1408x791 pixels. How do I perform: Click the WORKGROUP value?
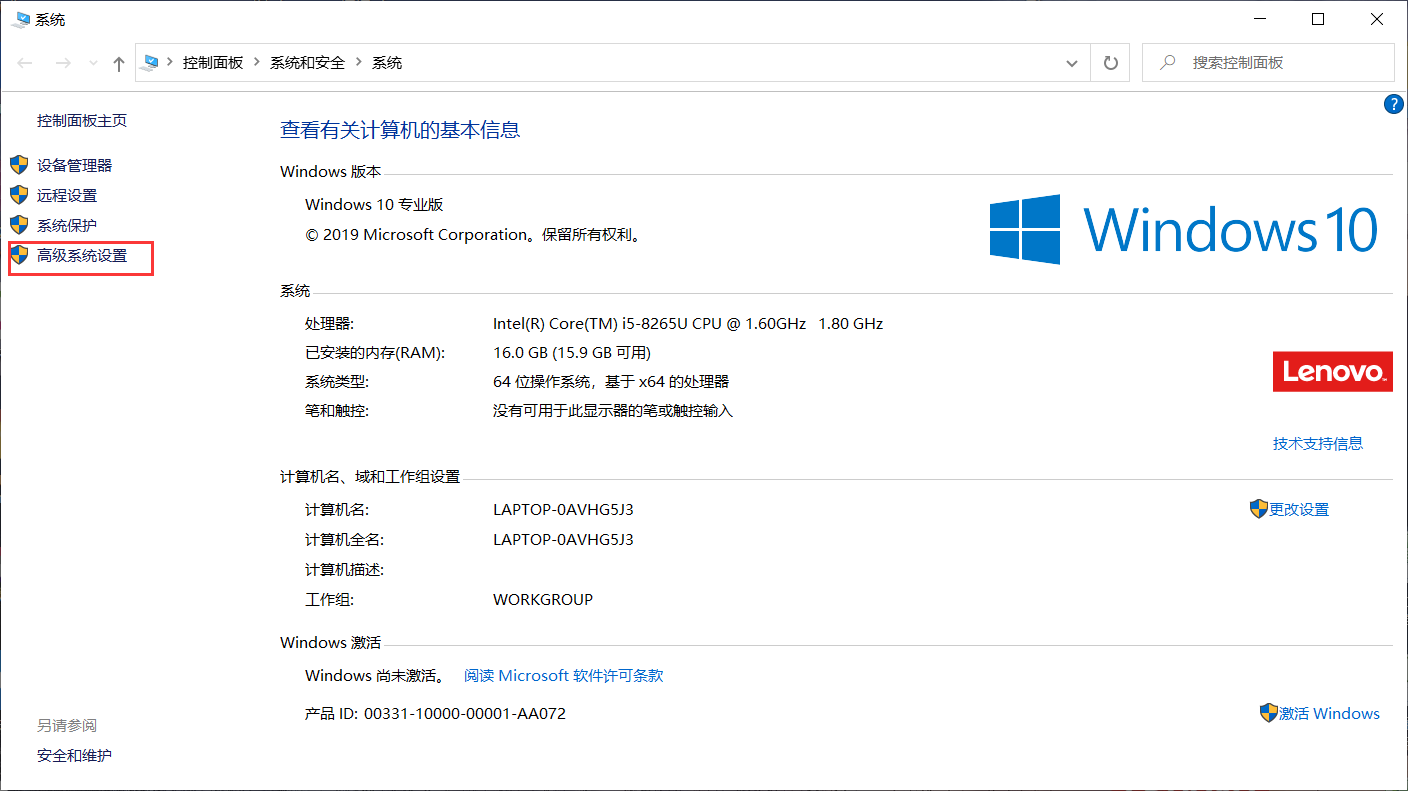click(543, 599)
